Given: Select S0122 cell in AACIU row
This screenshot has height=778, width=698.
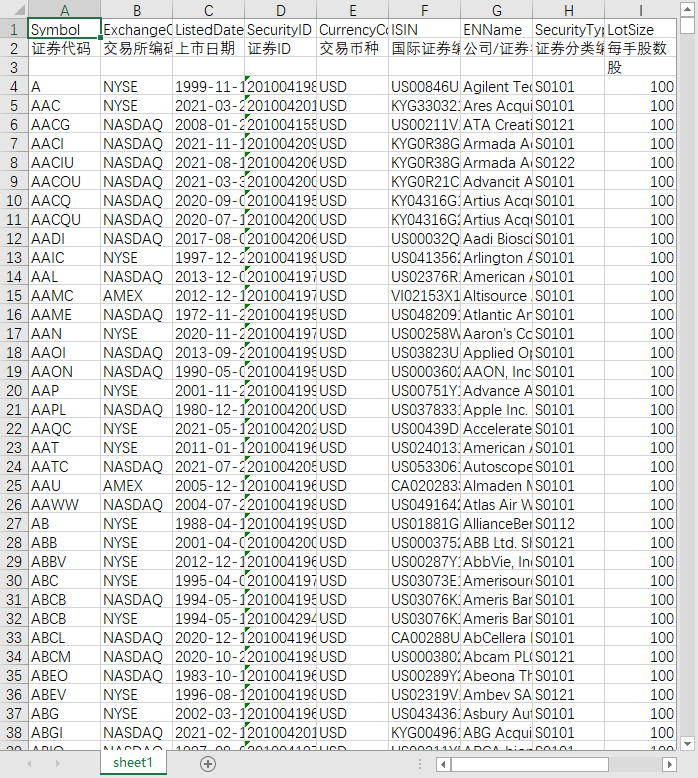Looking at the screenshot, I should pos(568,162).
